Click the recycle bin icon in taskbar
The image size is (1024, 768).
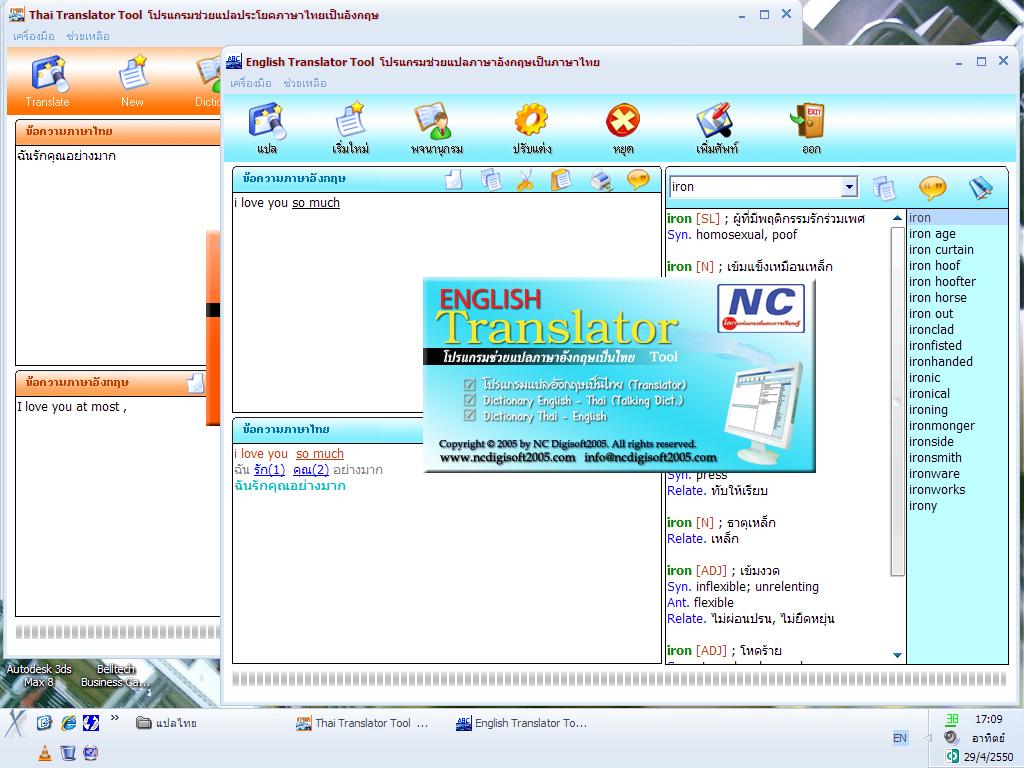pos(67,753)
